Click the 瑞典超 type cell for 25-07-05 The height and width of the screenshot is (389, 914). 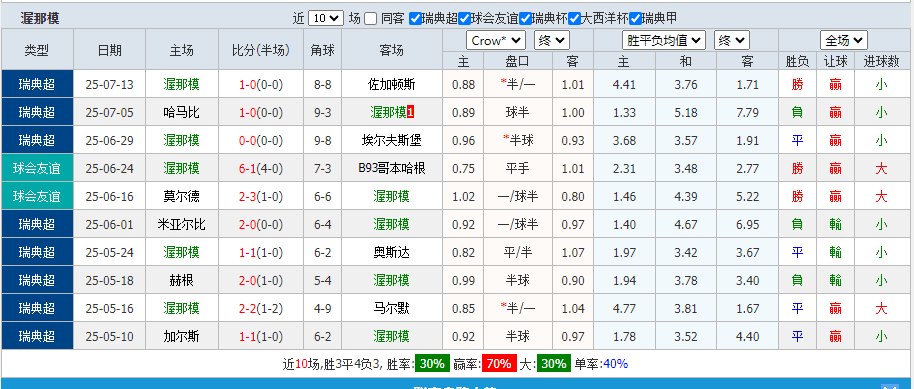[x=37, y=113]
